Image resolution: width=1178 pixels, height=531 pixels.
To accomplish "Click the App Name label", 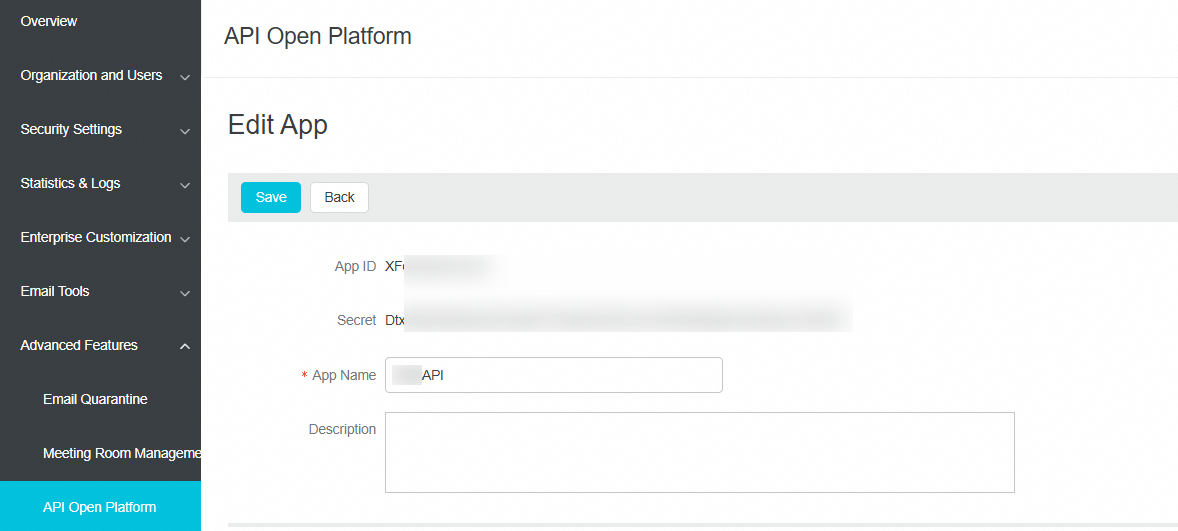I will tap(344, 376).
